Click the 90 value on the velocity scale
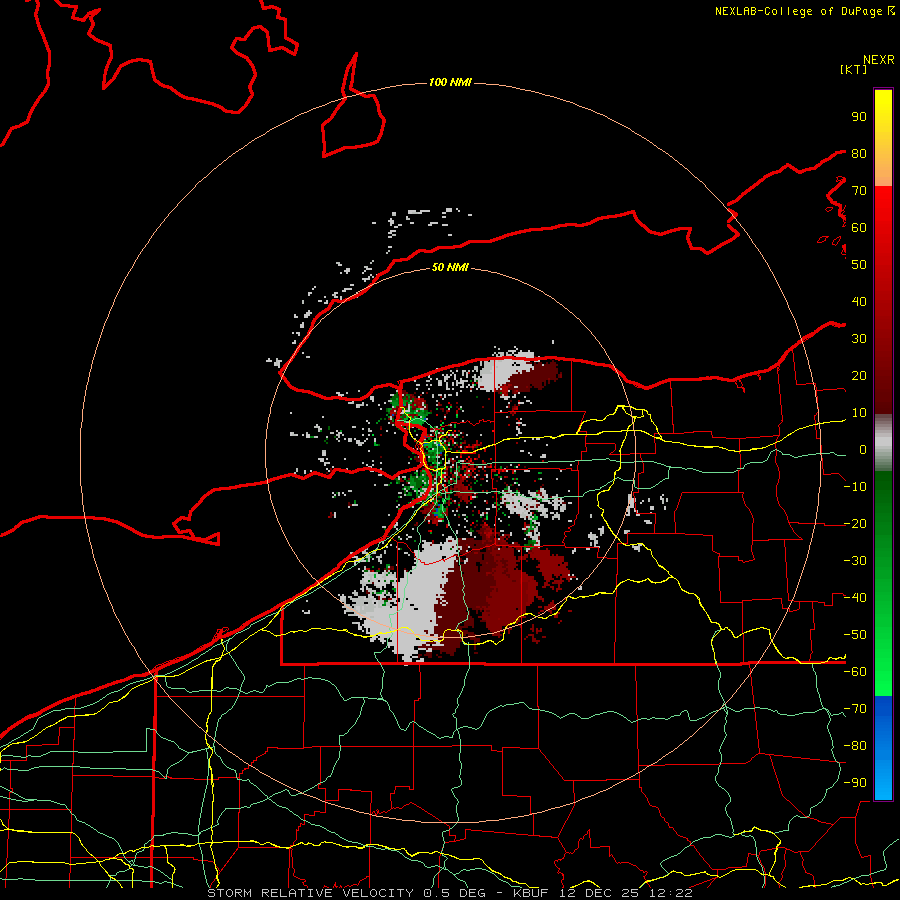Screen dimensions: 900x900 click(859, 117)
